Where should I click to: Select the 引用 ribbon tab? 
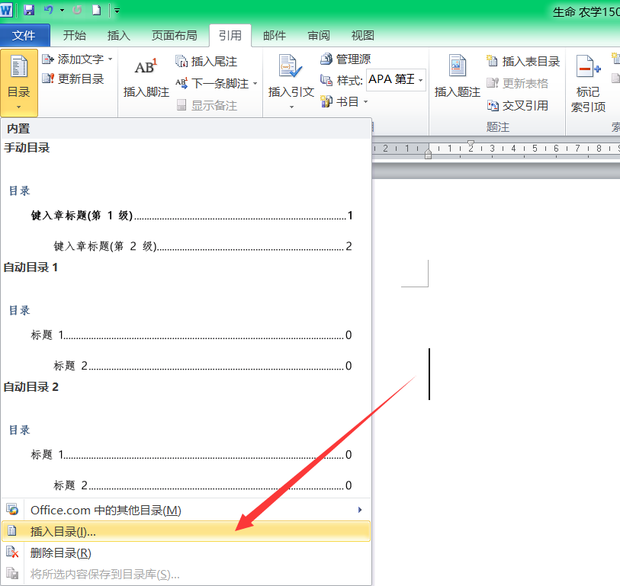tap(230, 36)
